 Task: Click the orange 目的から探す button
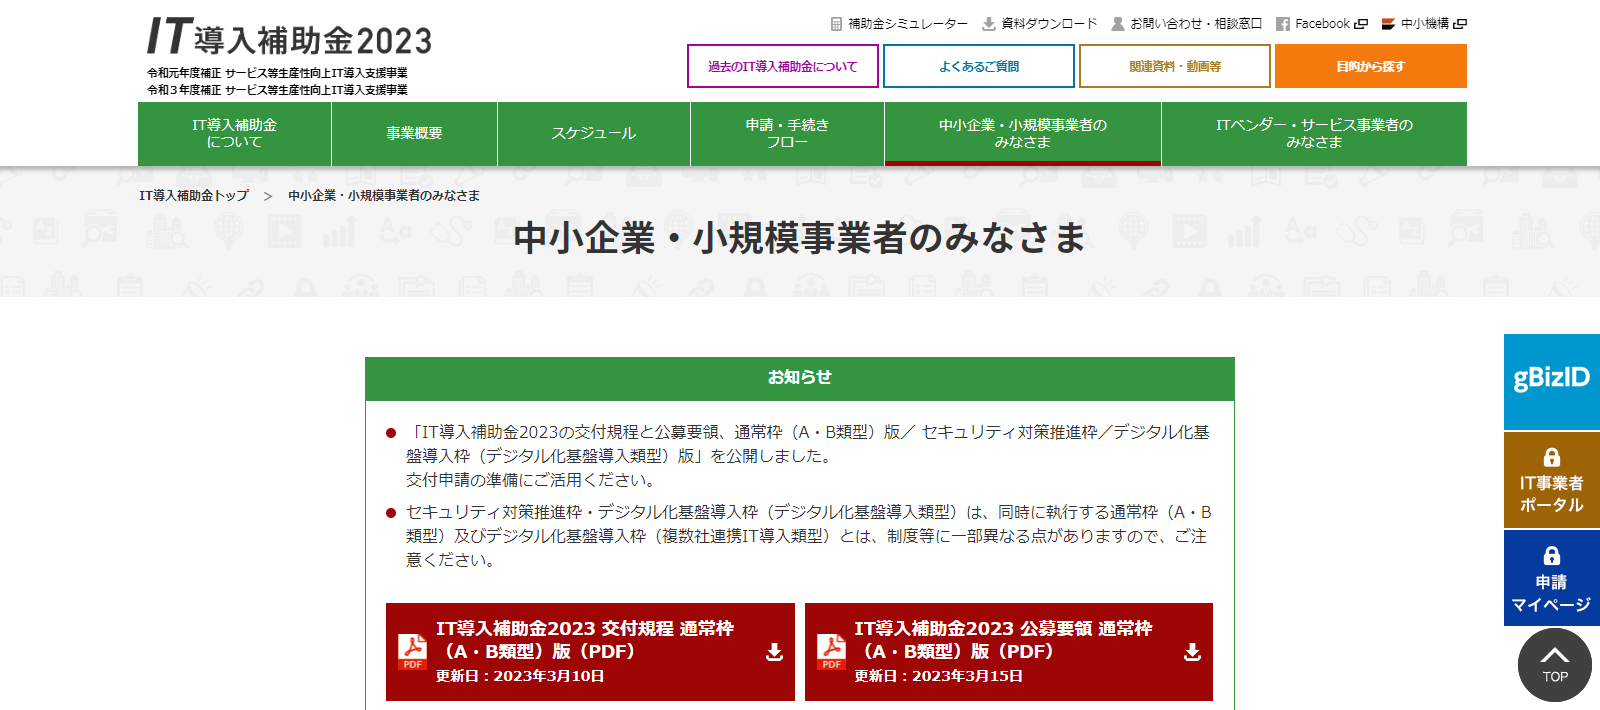[x=1371, y=66]
